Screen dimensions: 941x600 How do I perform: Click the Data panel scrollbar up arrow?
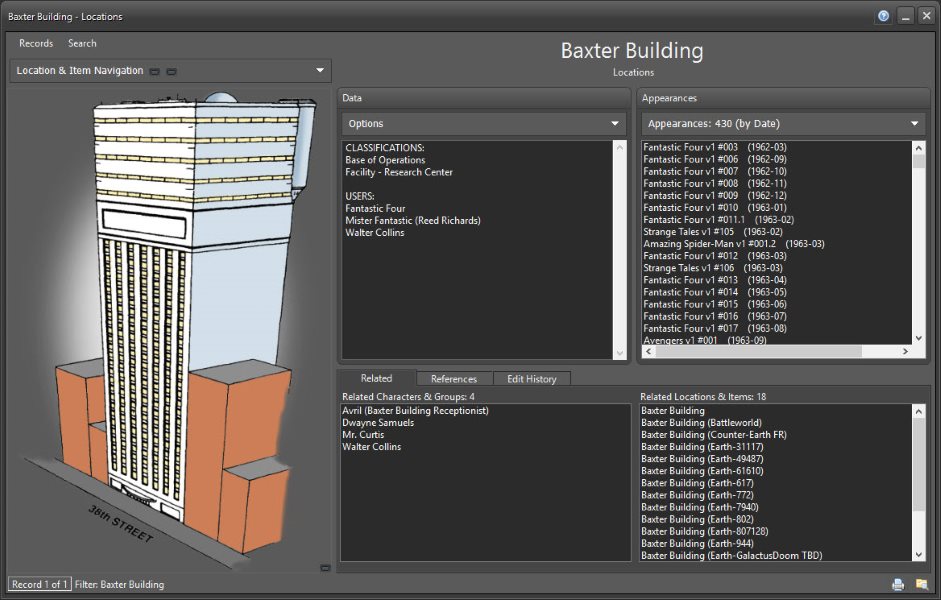tap(620, 148)
